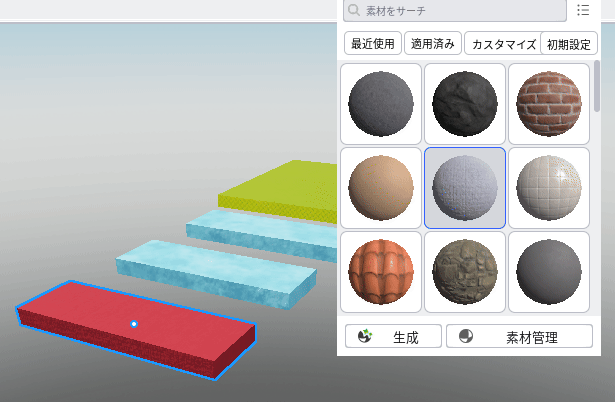
Task: Open the カスタマイズ tab
Action: 503,44
